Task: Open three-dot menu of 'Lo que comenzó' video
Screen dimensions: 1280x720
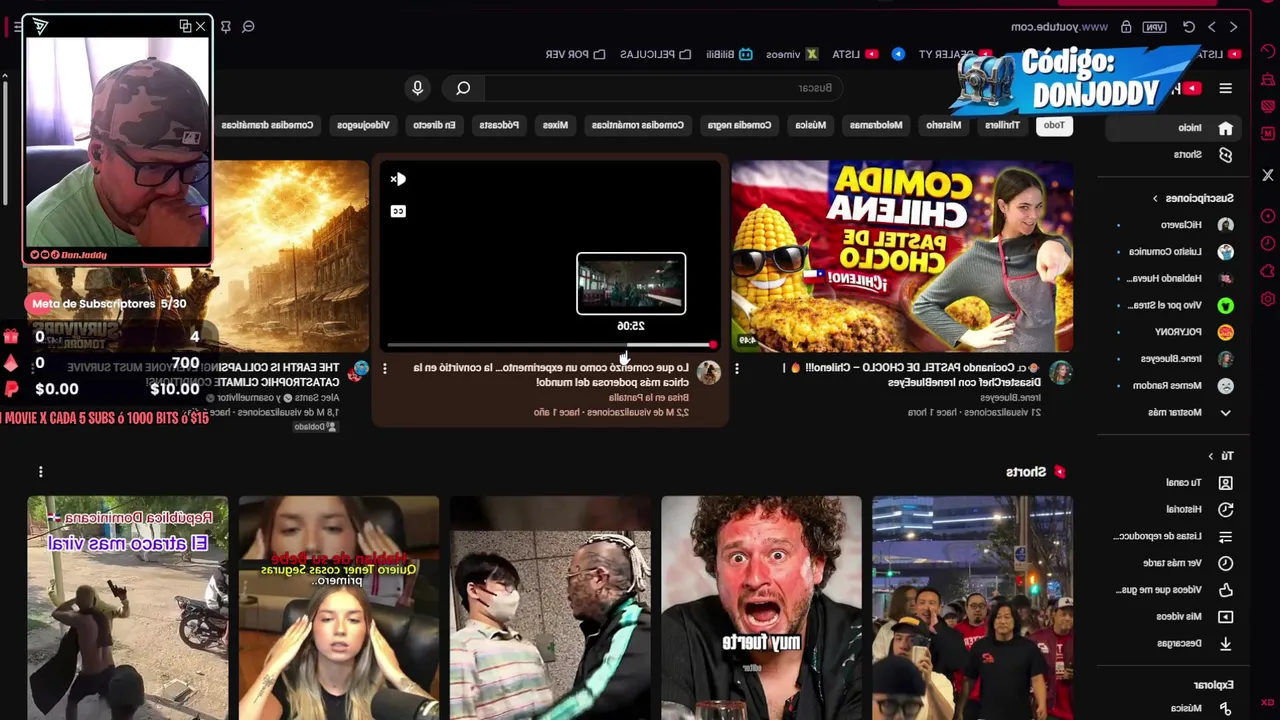Action: click(x=384, y=369)
